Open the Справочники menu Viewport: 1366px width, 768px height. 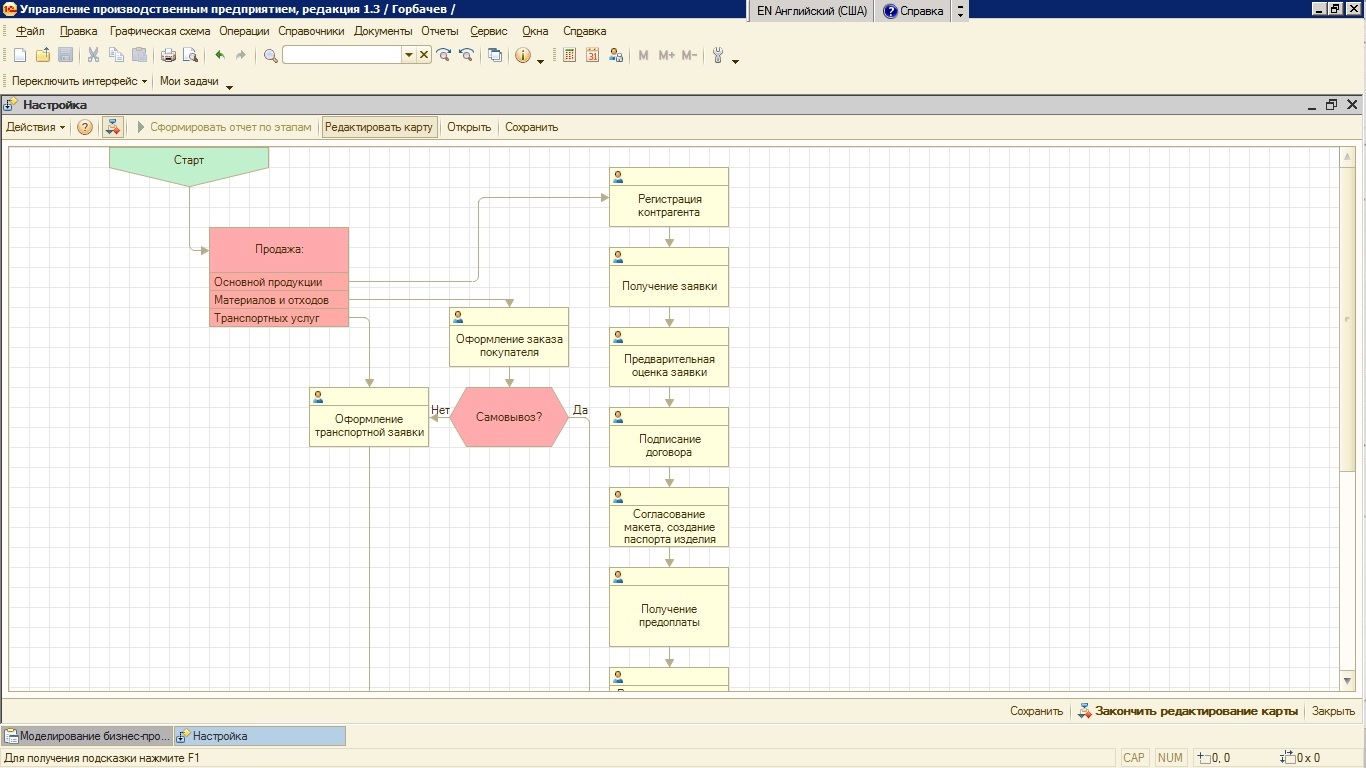coord(310,31)
